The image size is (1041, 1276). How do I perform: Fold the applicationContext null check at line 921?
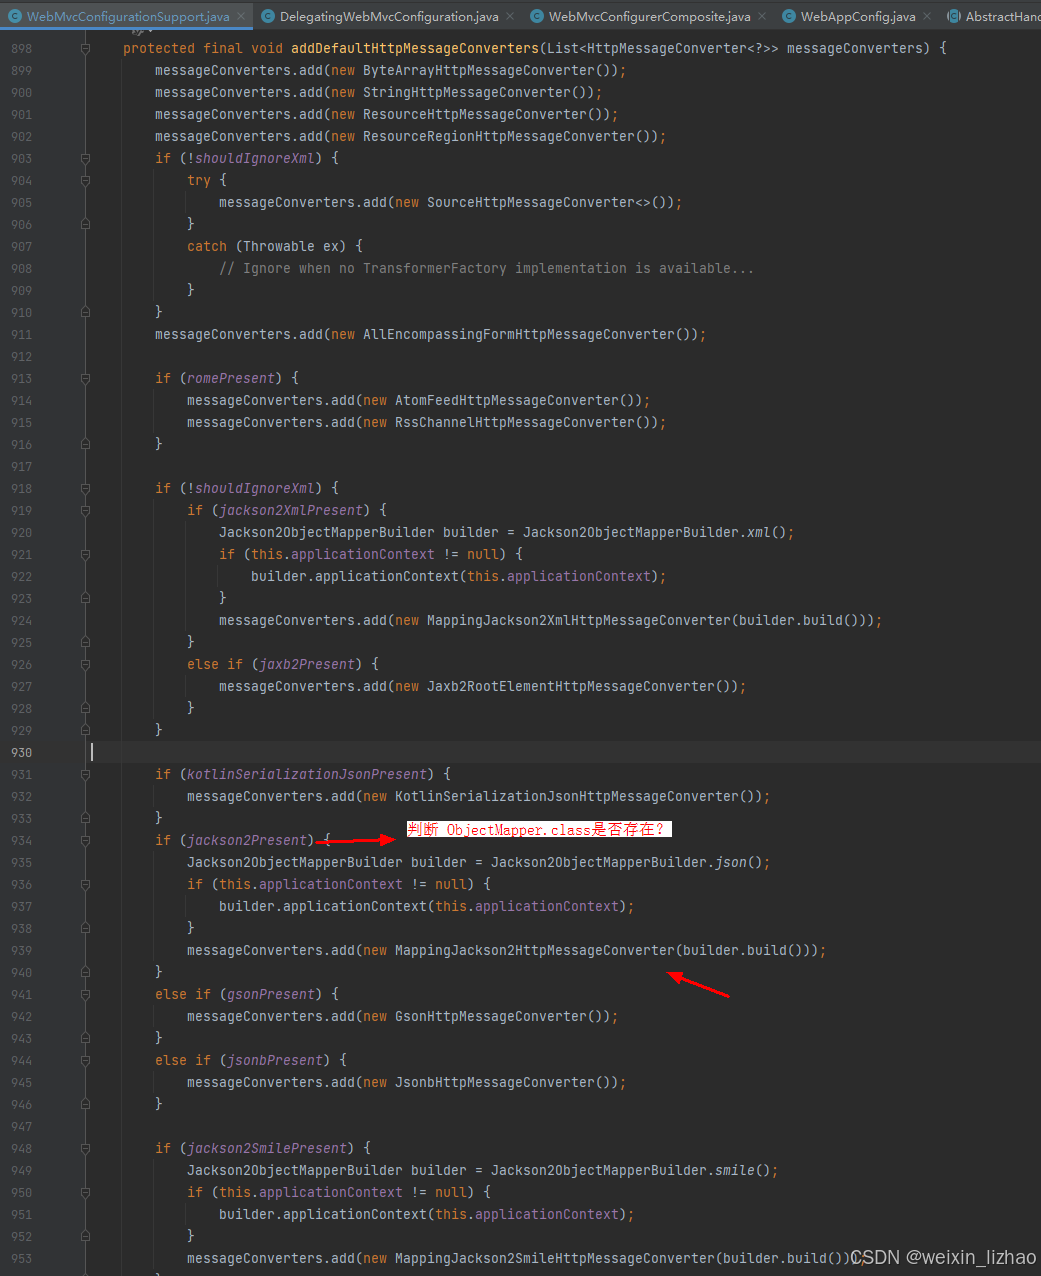tap(85, 554)
